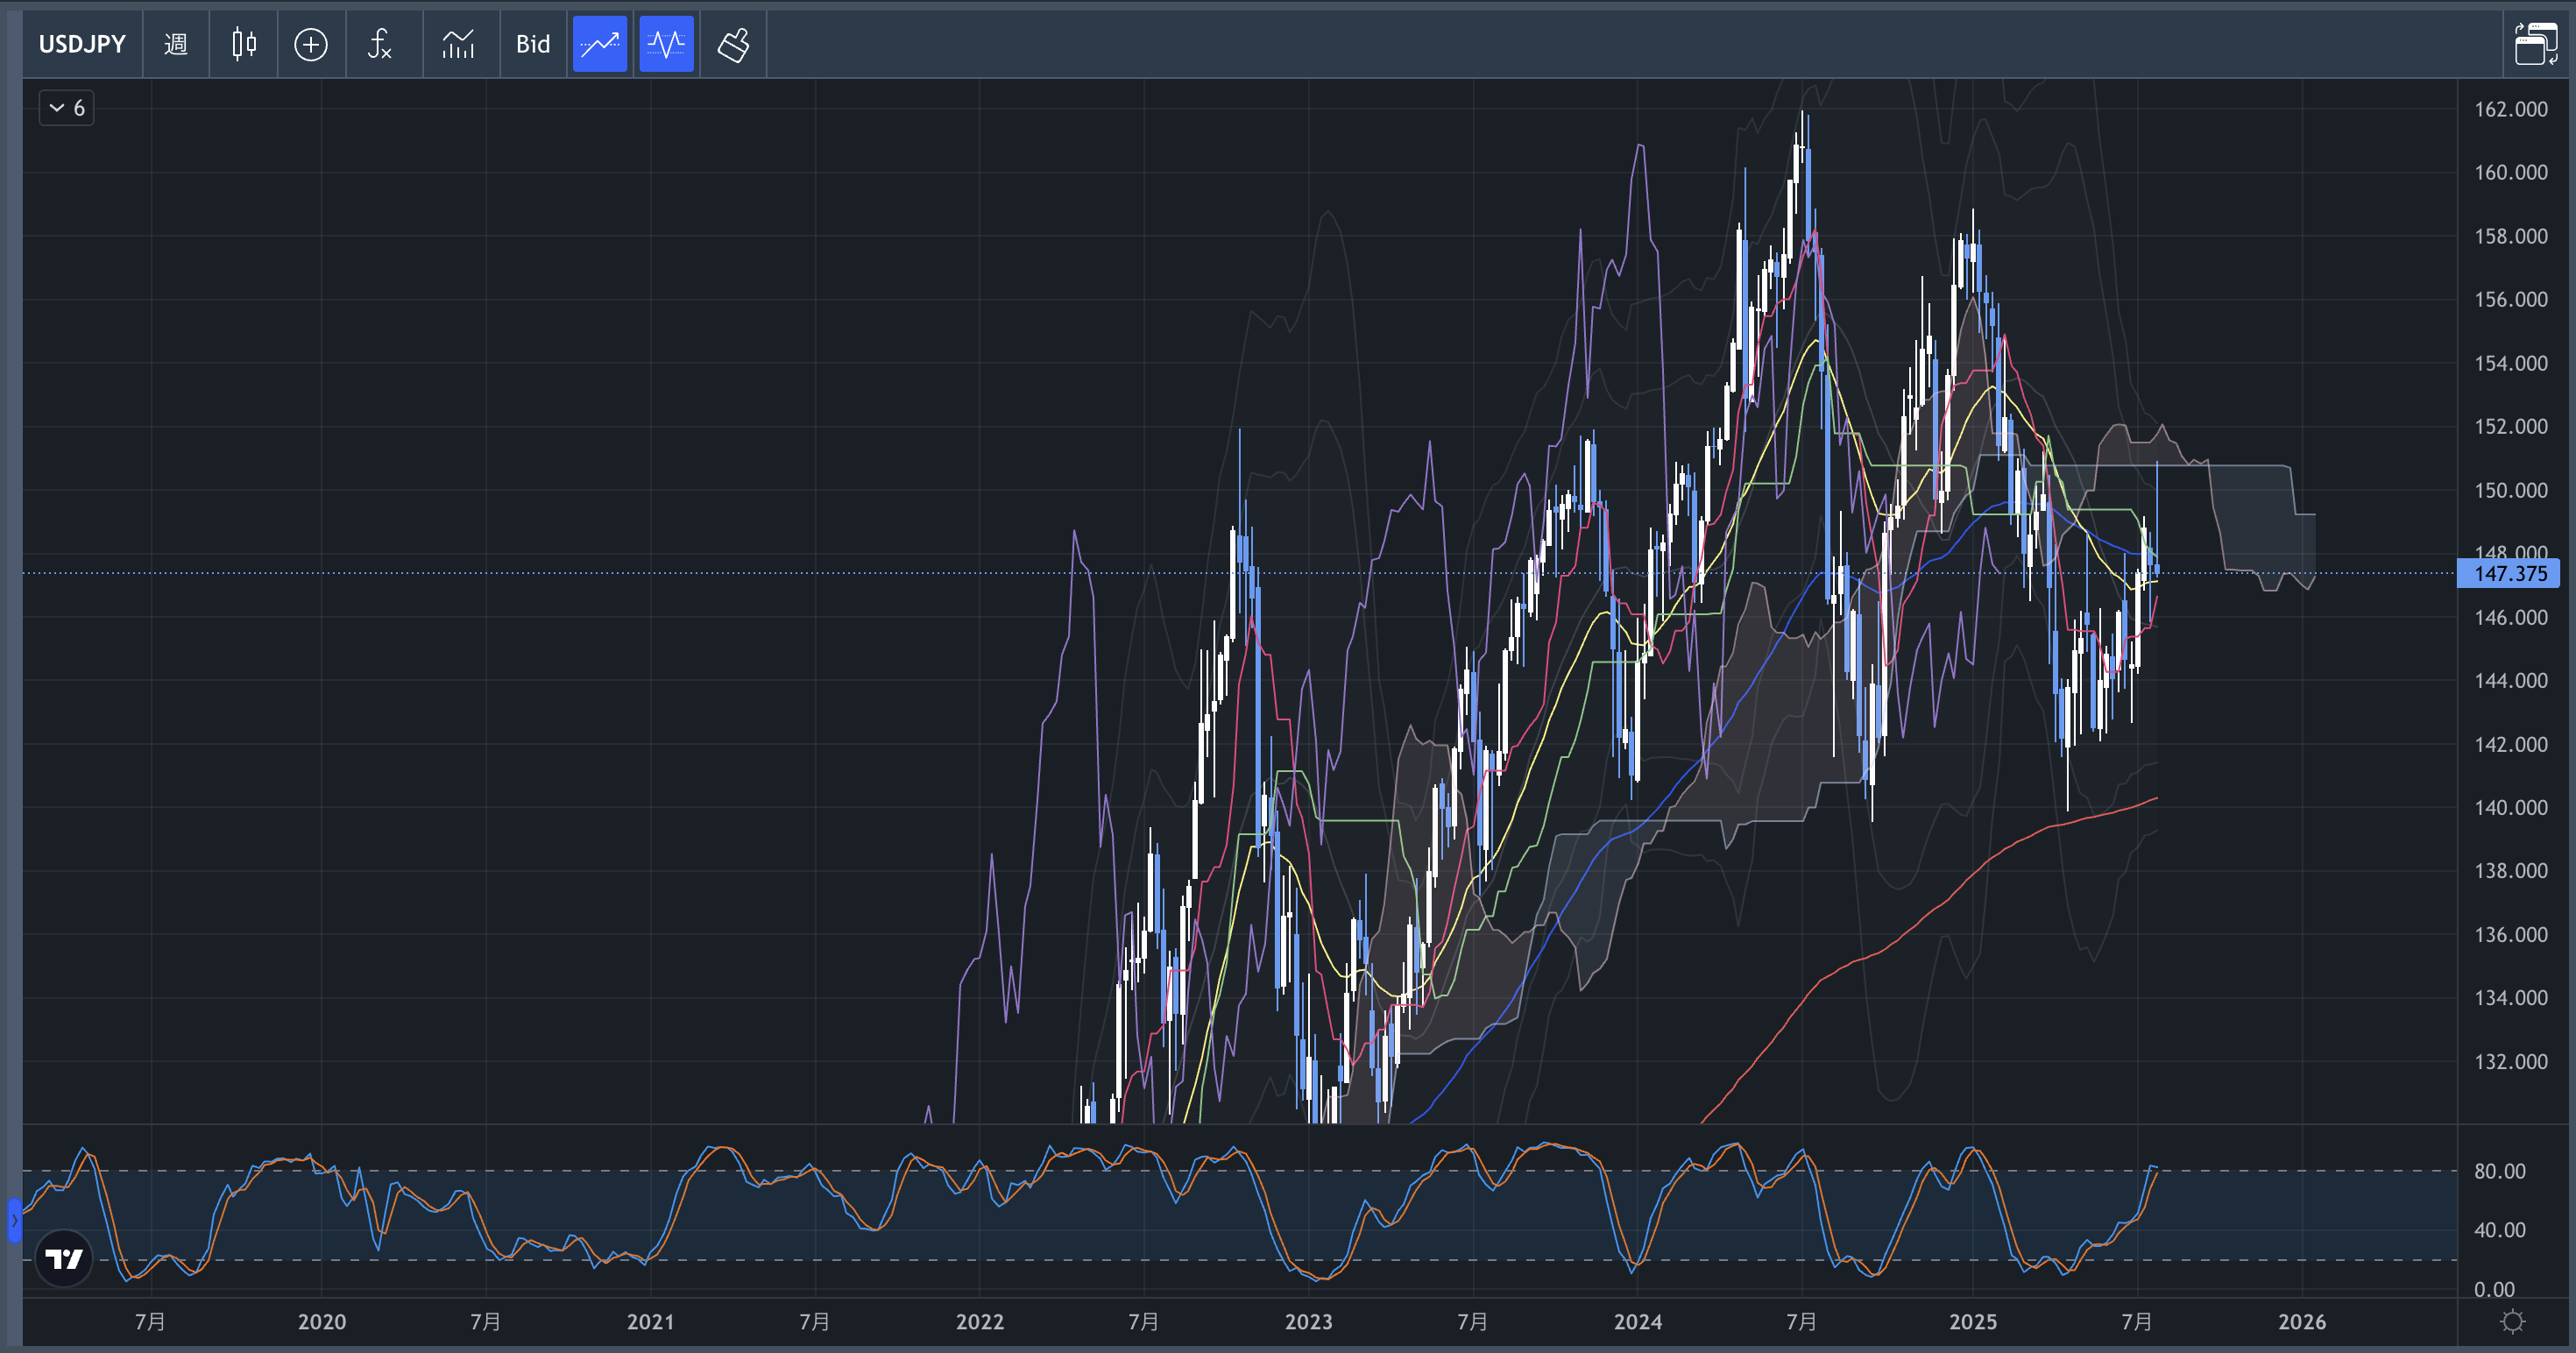Toggle the trend line chart button
This screenshot has width=2576, height=1353.
600,44
